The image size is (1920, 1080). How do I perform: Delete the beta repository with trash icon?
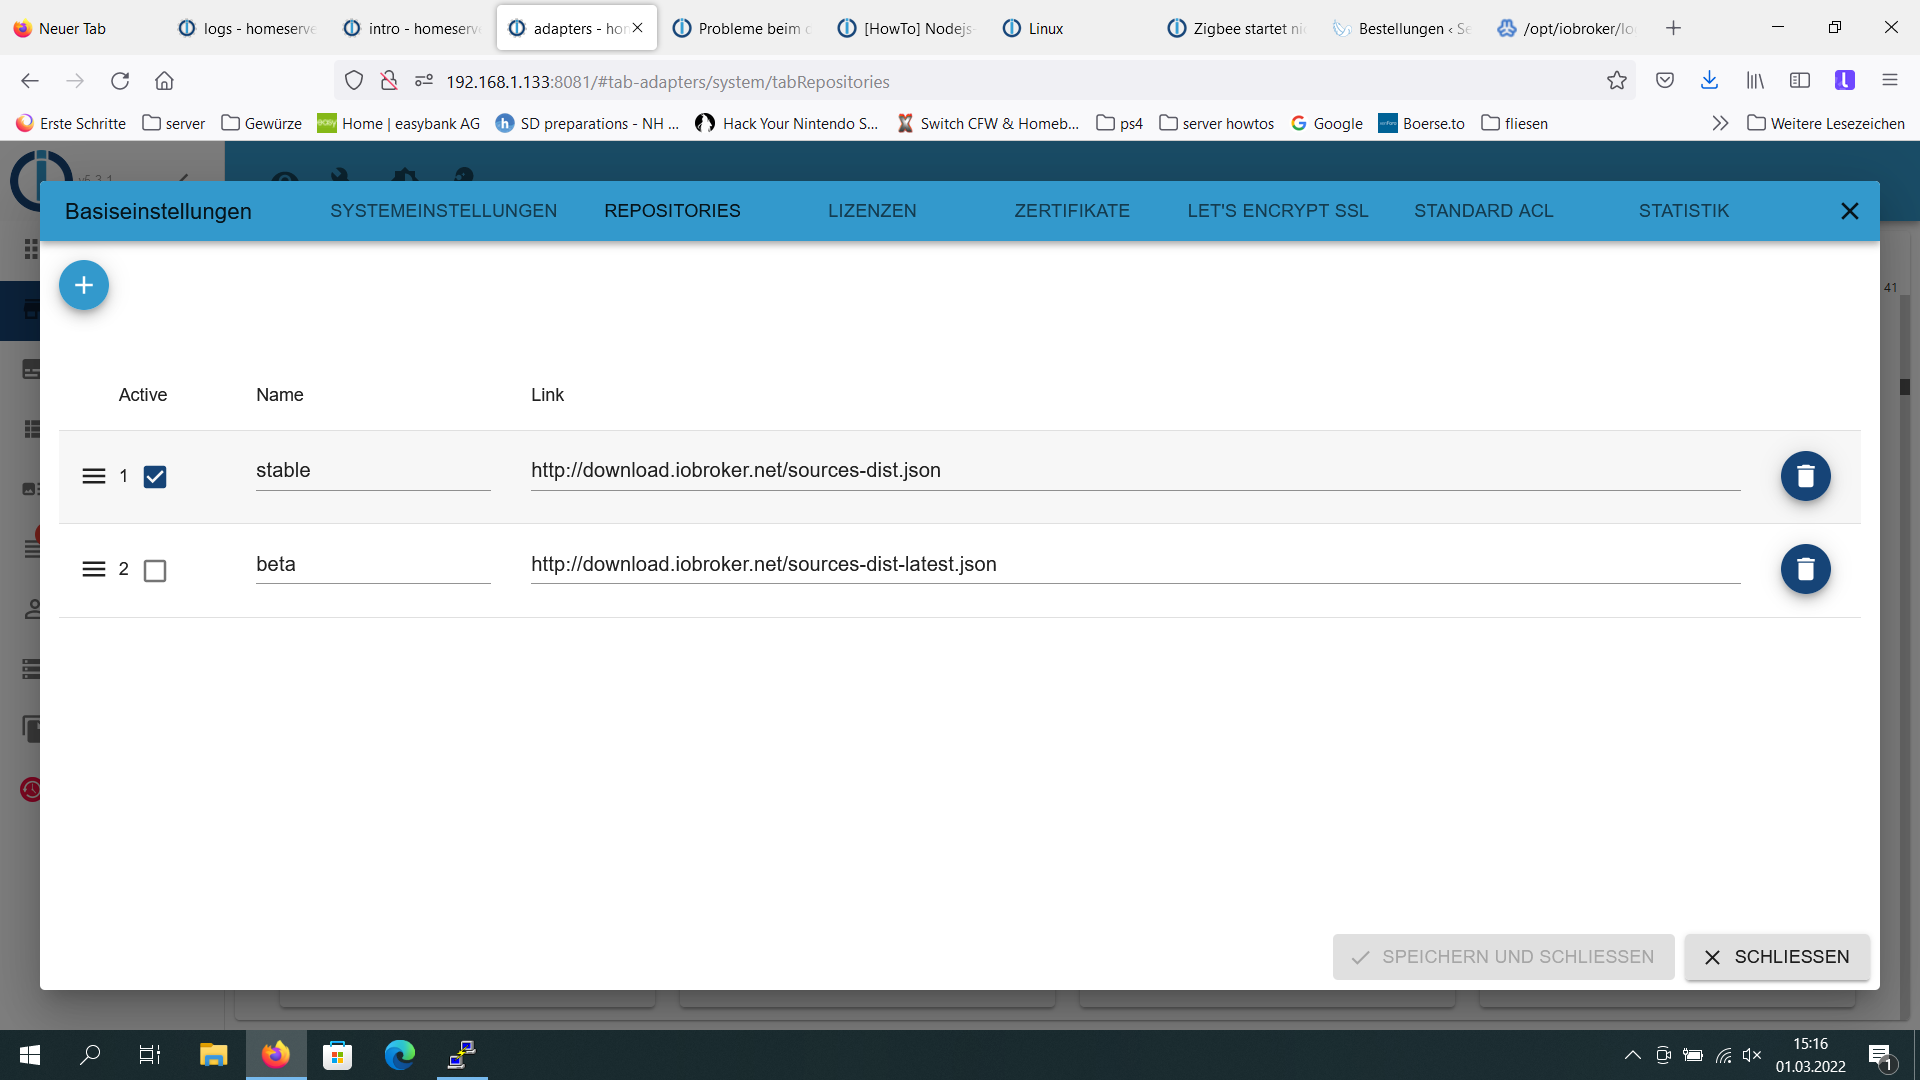pyautogui.click(x=1805, y=569)
